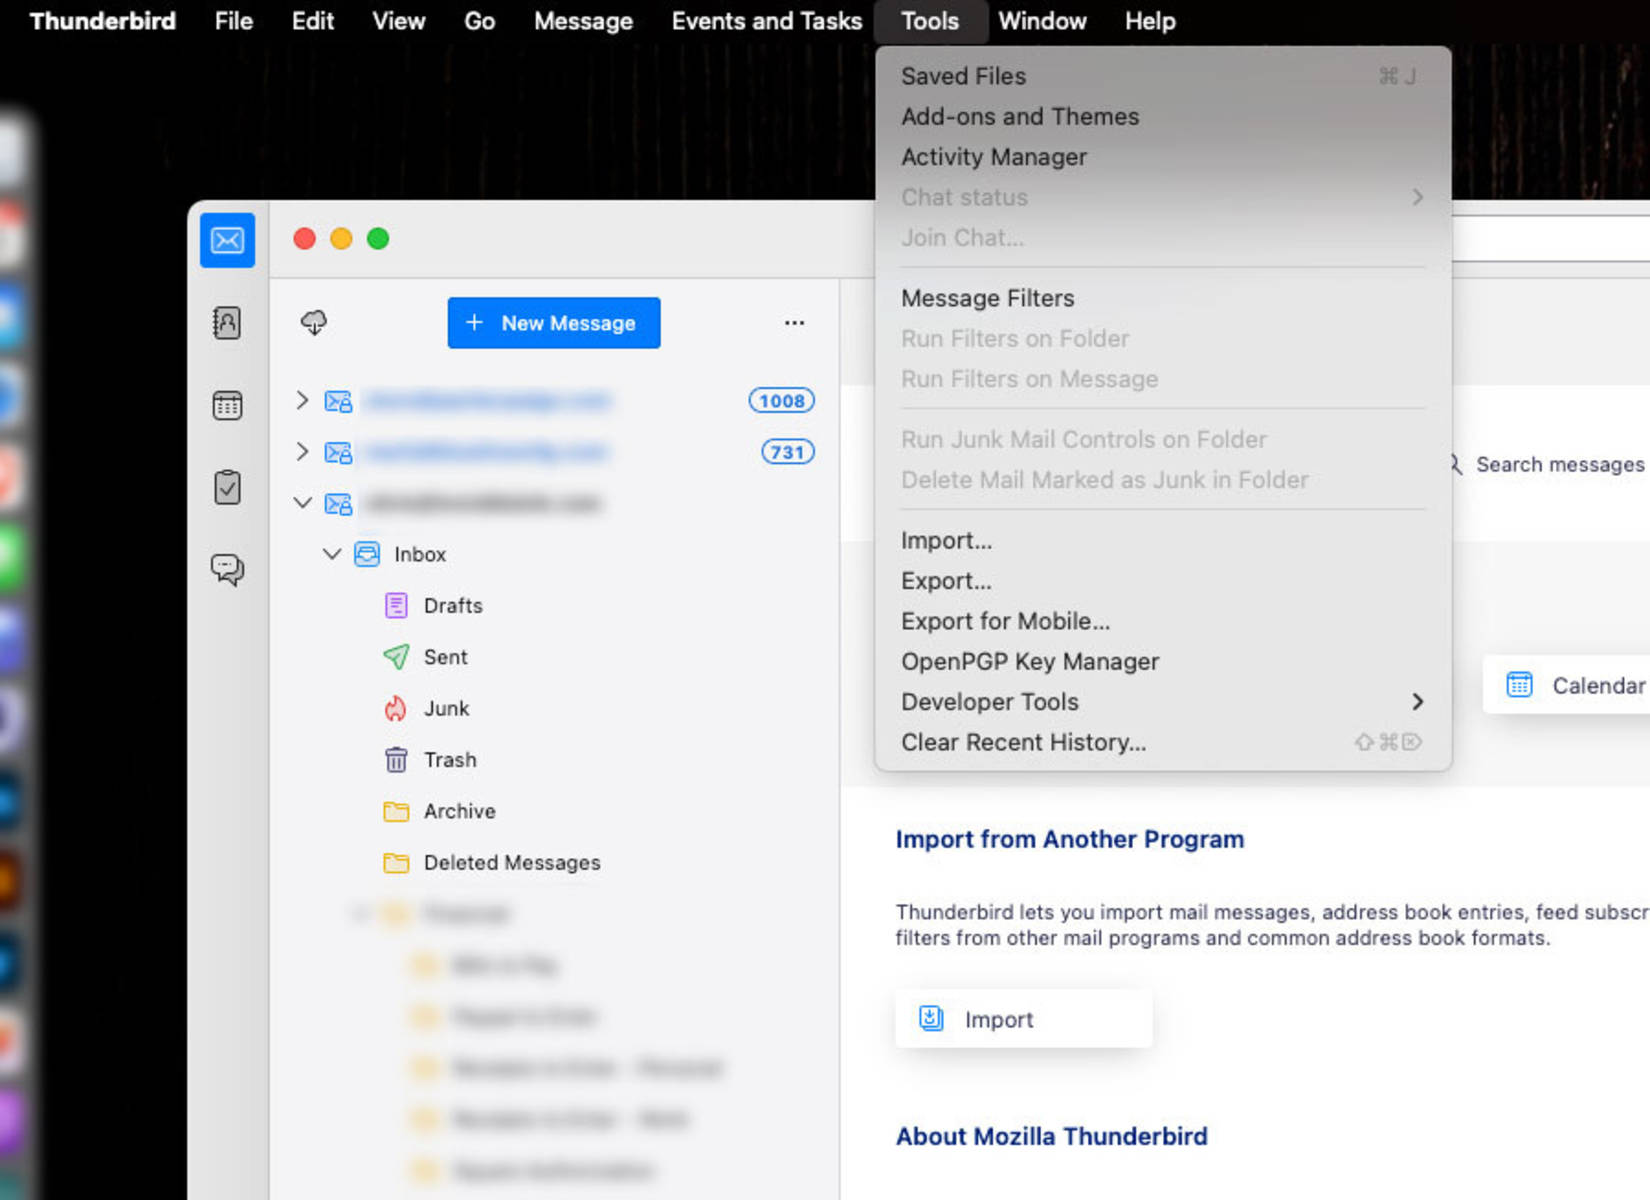Click the Import from Another Program heading
The height and width of the screenshot is (1200, 1650).
point(1070,839)
